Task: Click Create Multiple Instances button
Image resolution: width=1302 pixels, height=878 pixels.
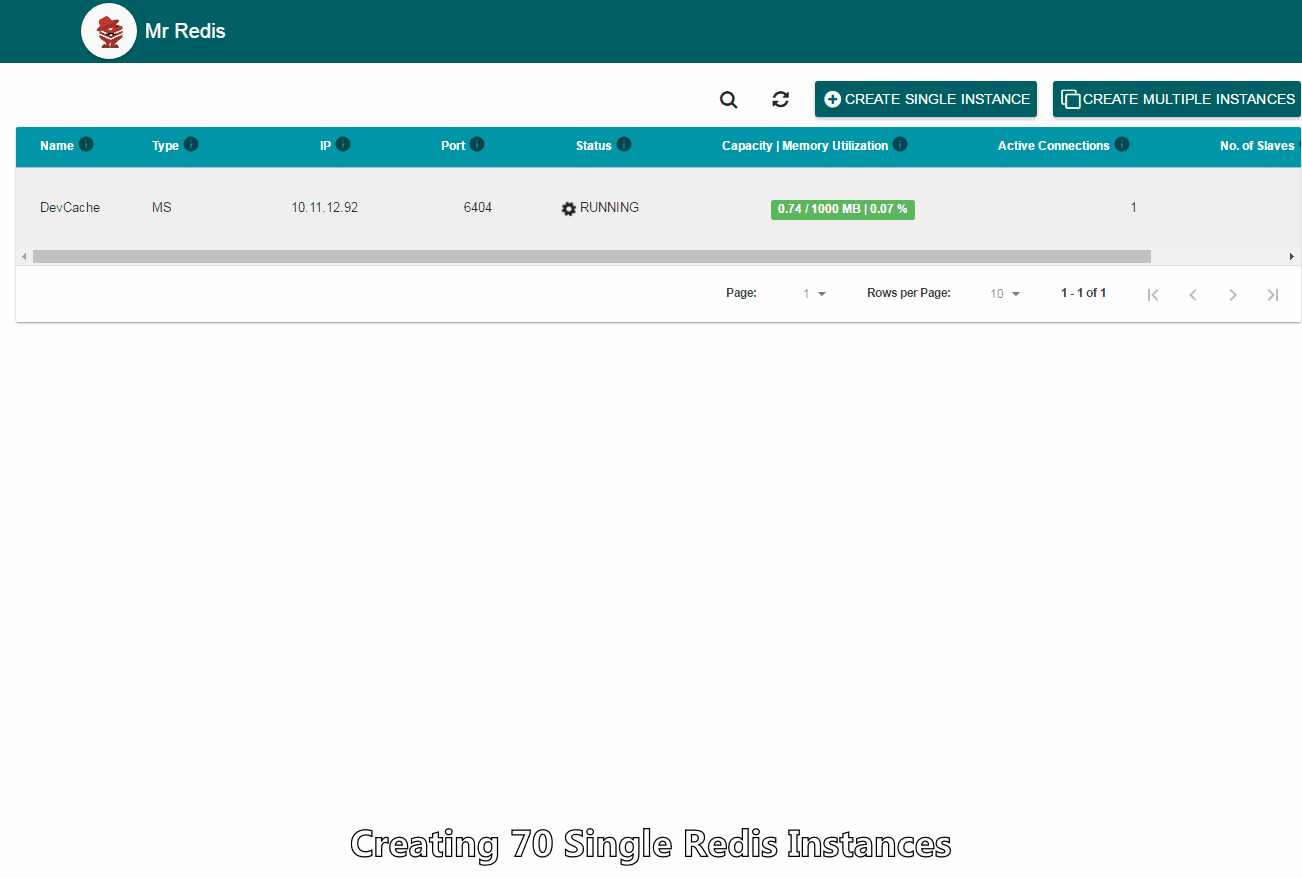Action: [1177, 99]
